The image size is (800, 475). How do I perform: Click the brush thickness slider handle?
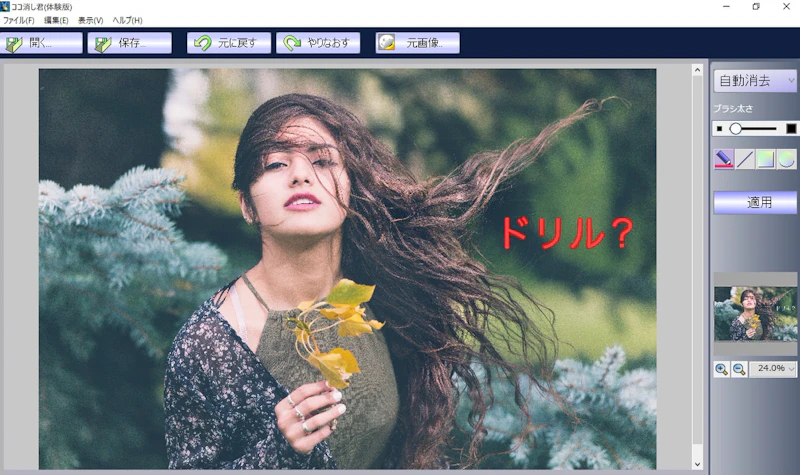[735, 129]
